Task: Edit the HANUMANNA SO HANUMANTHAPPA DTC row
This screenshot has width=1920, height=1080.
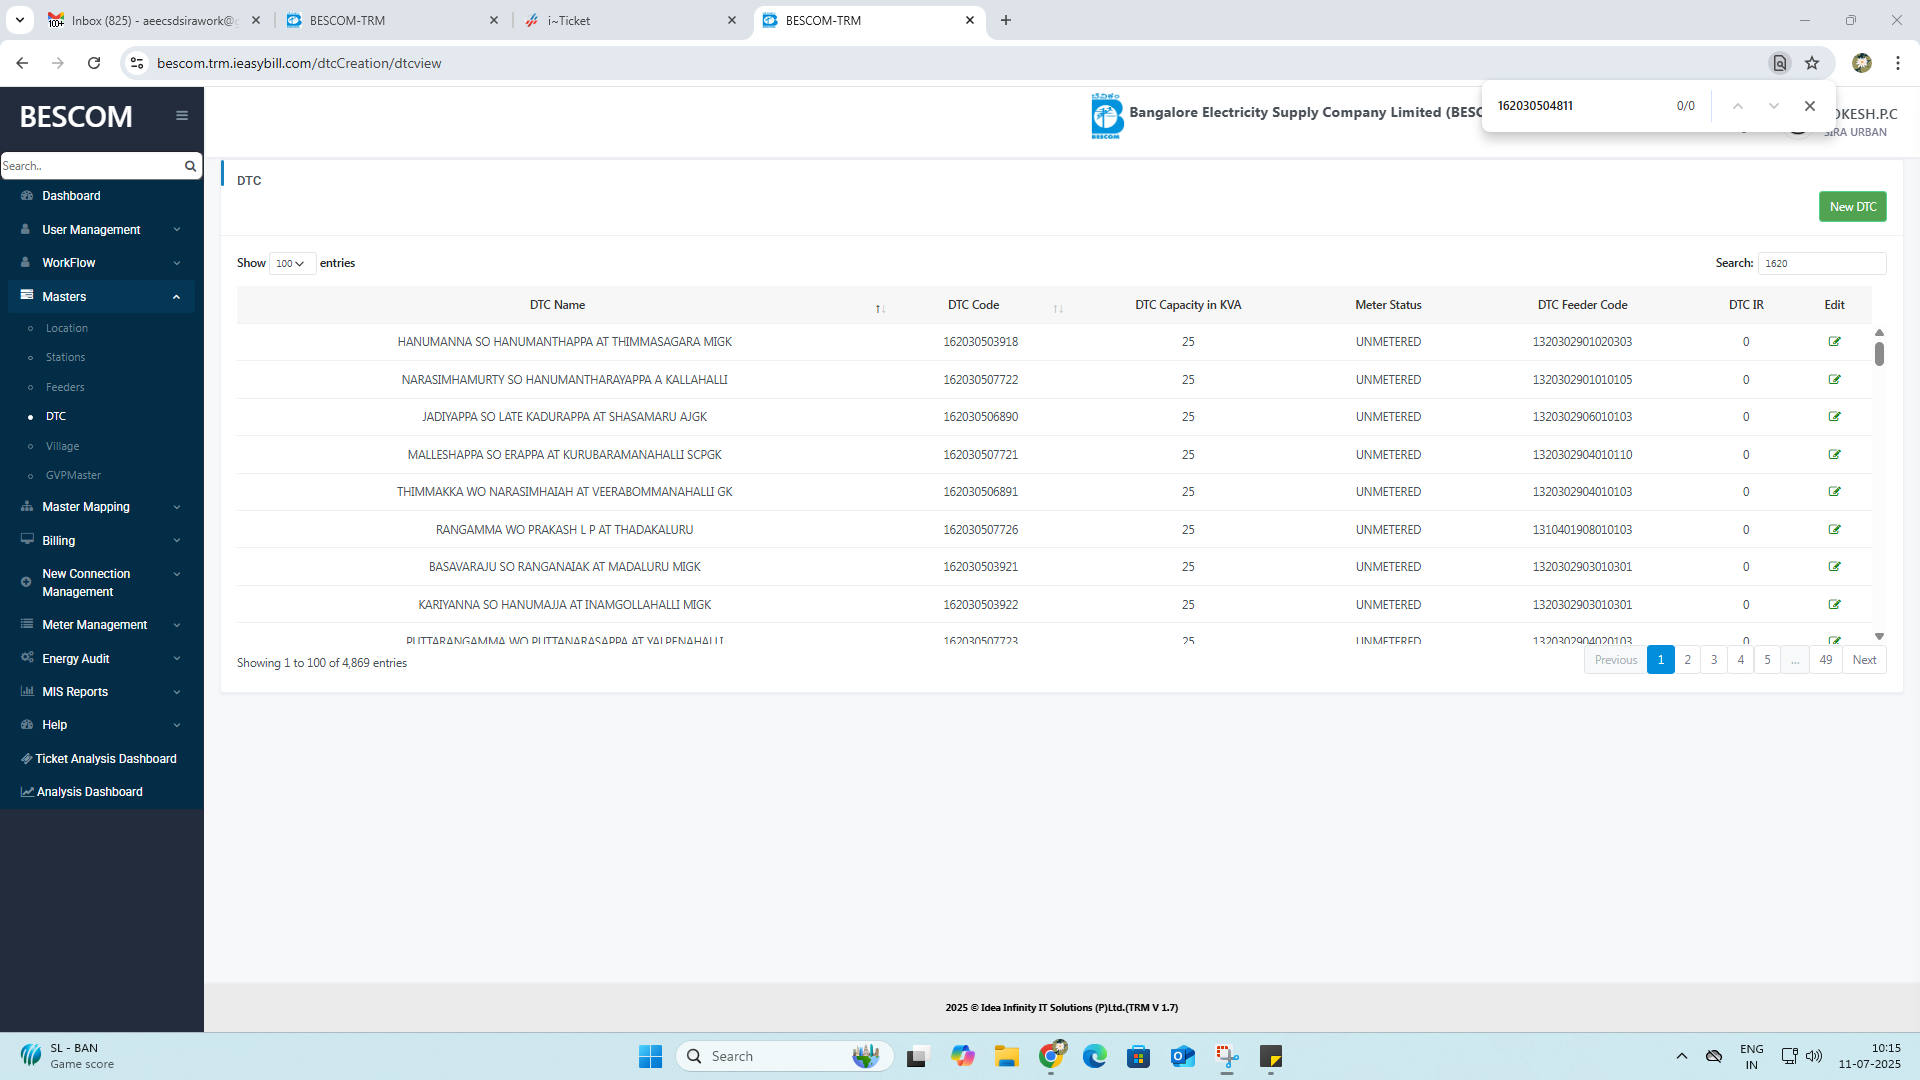Action: [x=1834, y=342]
